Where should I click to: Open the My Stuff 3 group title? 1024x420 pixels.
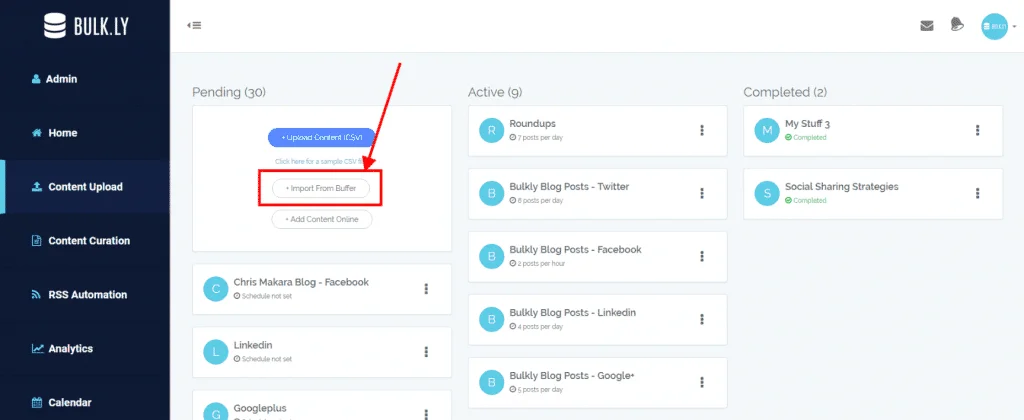point(807,123)
